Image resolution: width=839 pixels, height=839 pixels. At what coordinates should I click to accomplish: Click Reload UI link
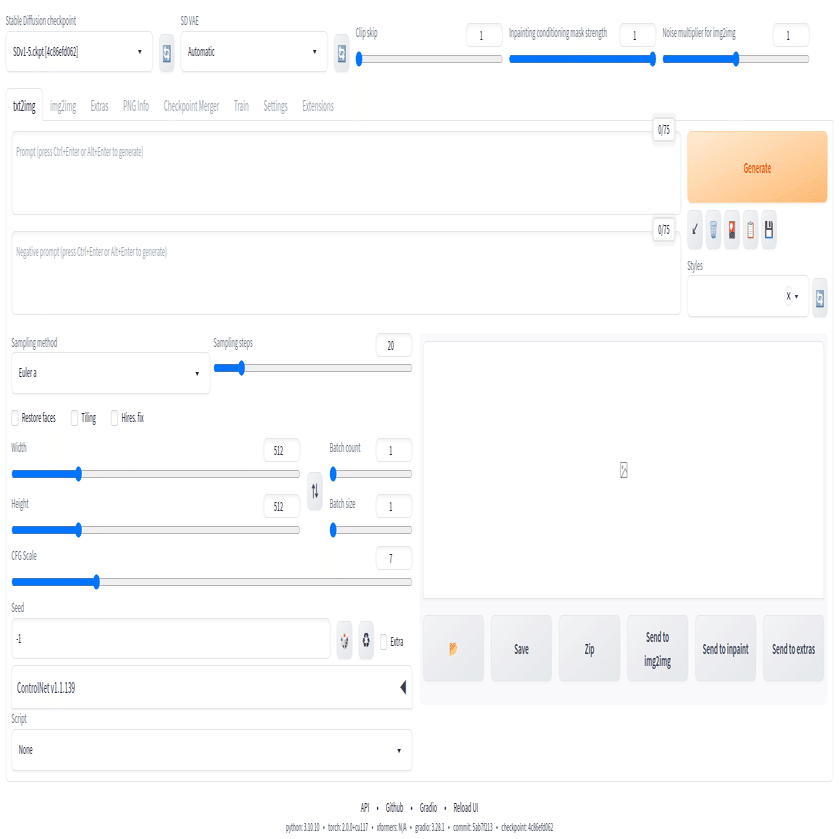tap(466, 807)
